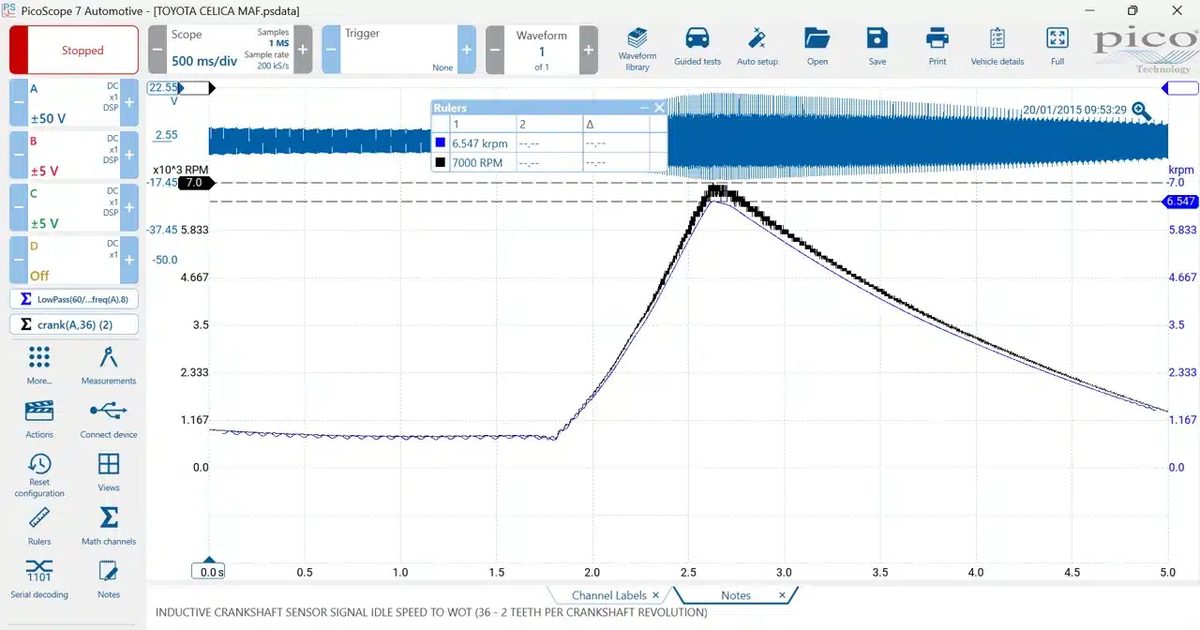
Task: Run Auto setup
Action: (757, 48)
